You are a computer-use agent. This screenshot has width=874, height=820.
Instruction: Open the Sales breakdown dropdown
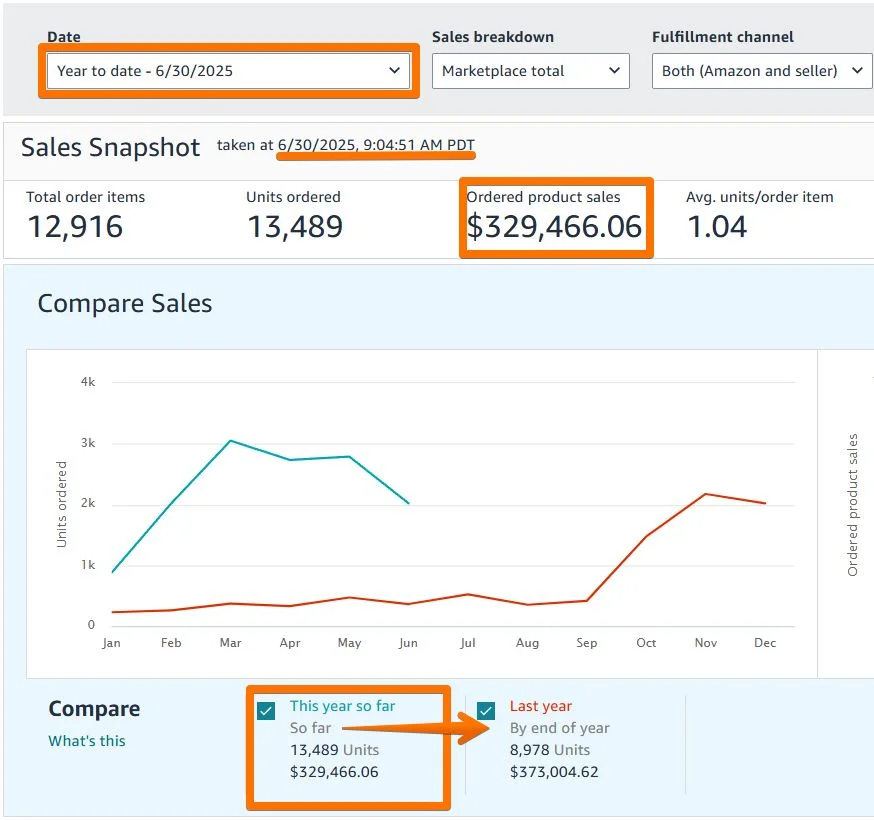530,71
